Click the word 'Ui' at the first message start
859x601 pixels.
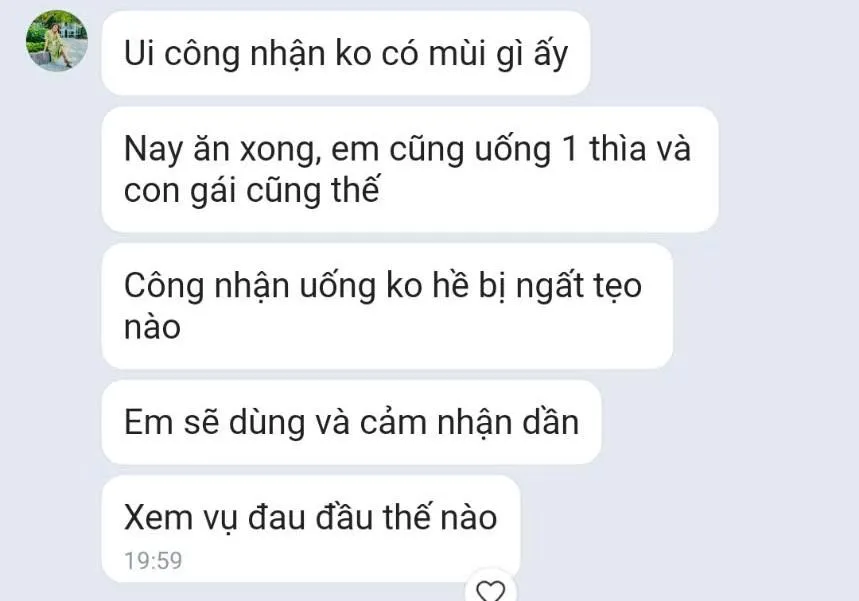(x=139, y=54)
